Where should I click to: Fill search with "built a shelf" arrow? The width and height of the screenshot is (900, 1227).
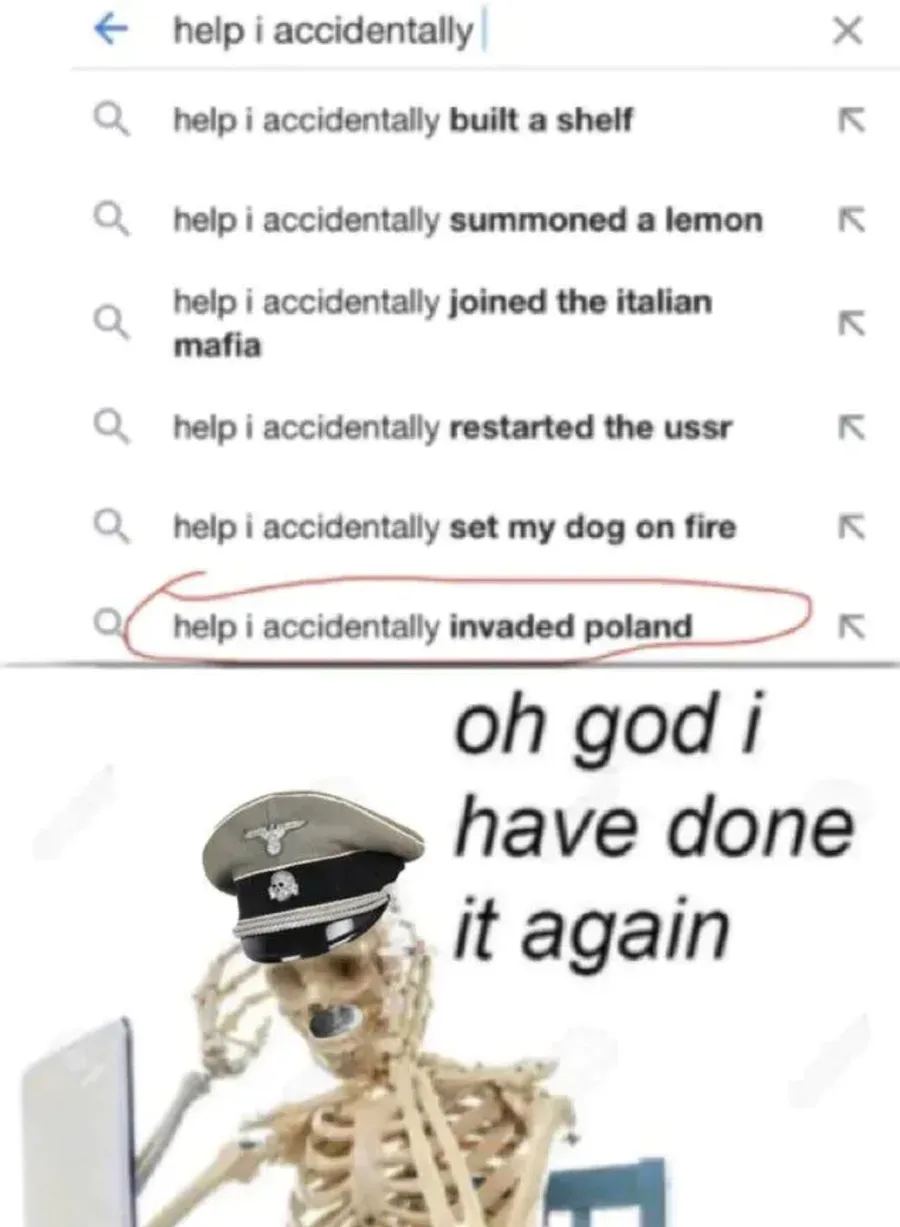click(849, 121)
